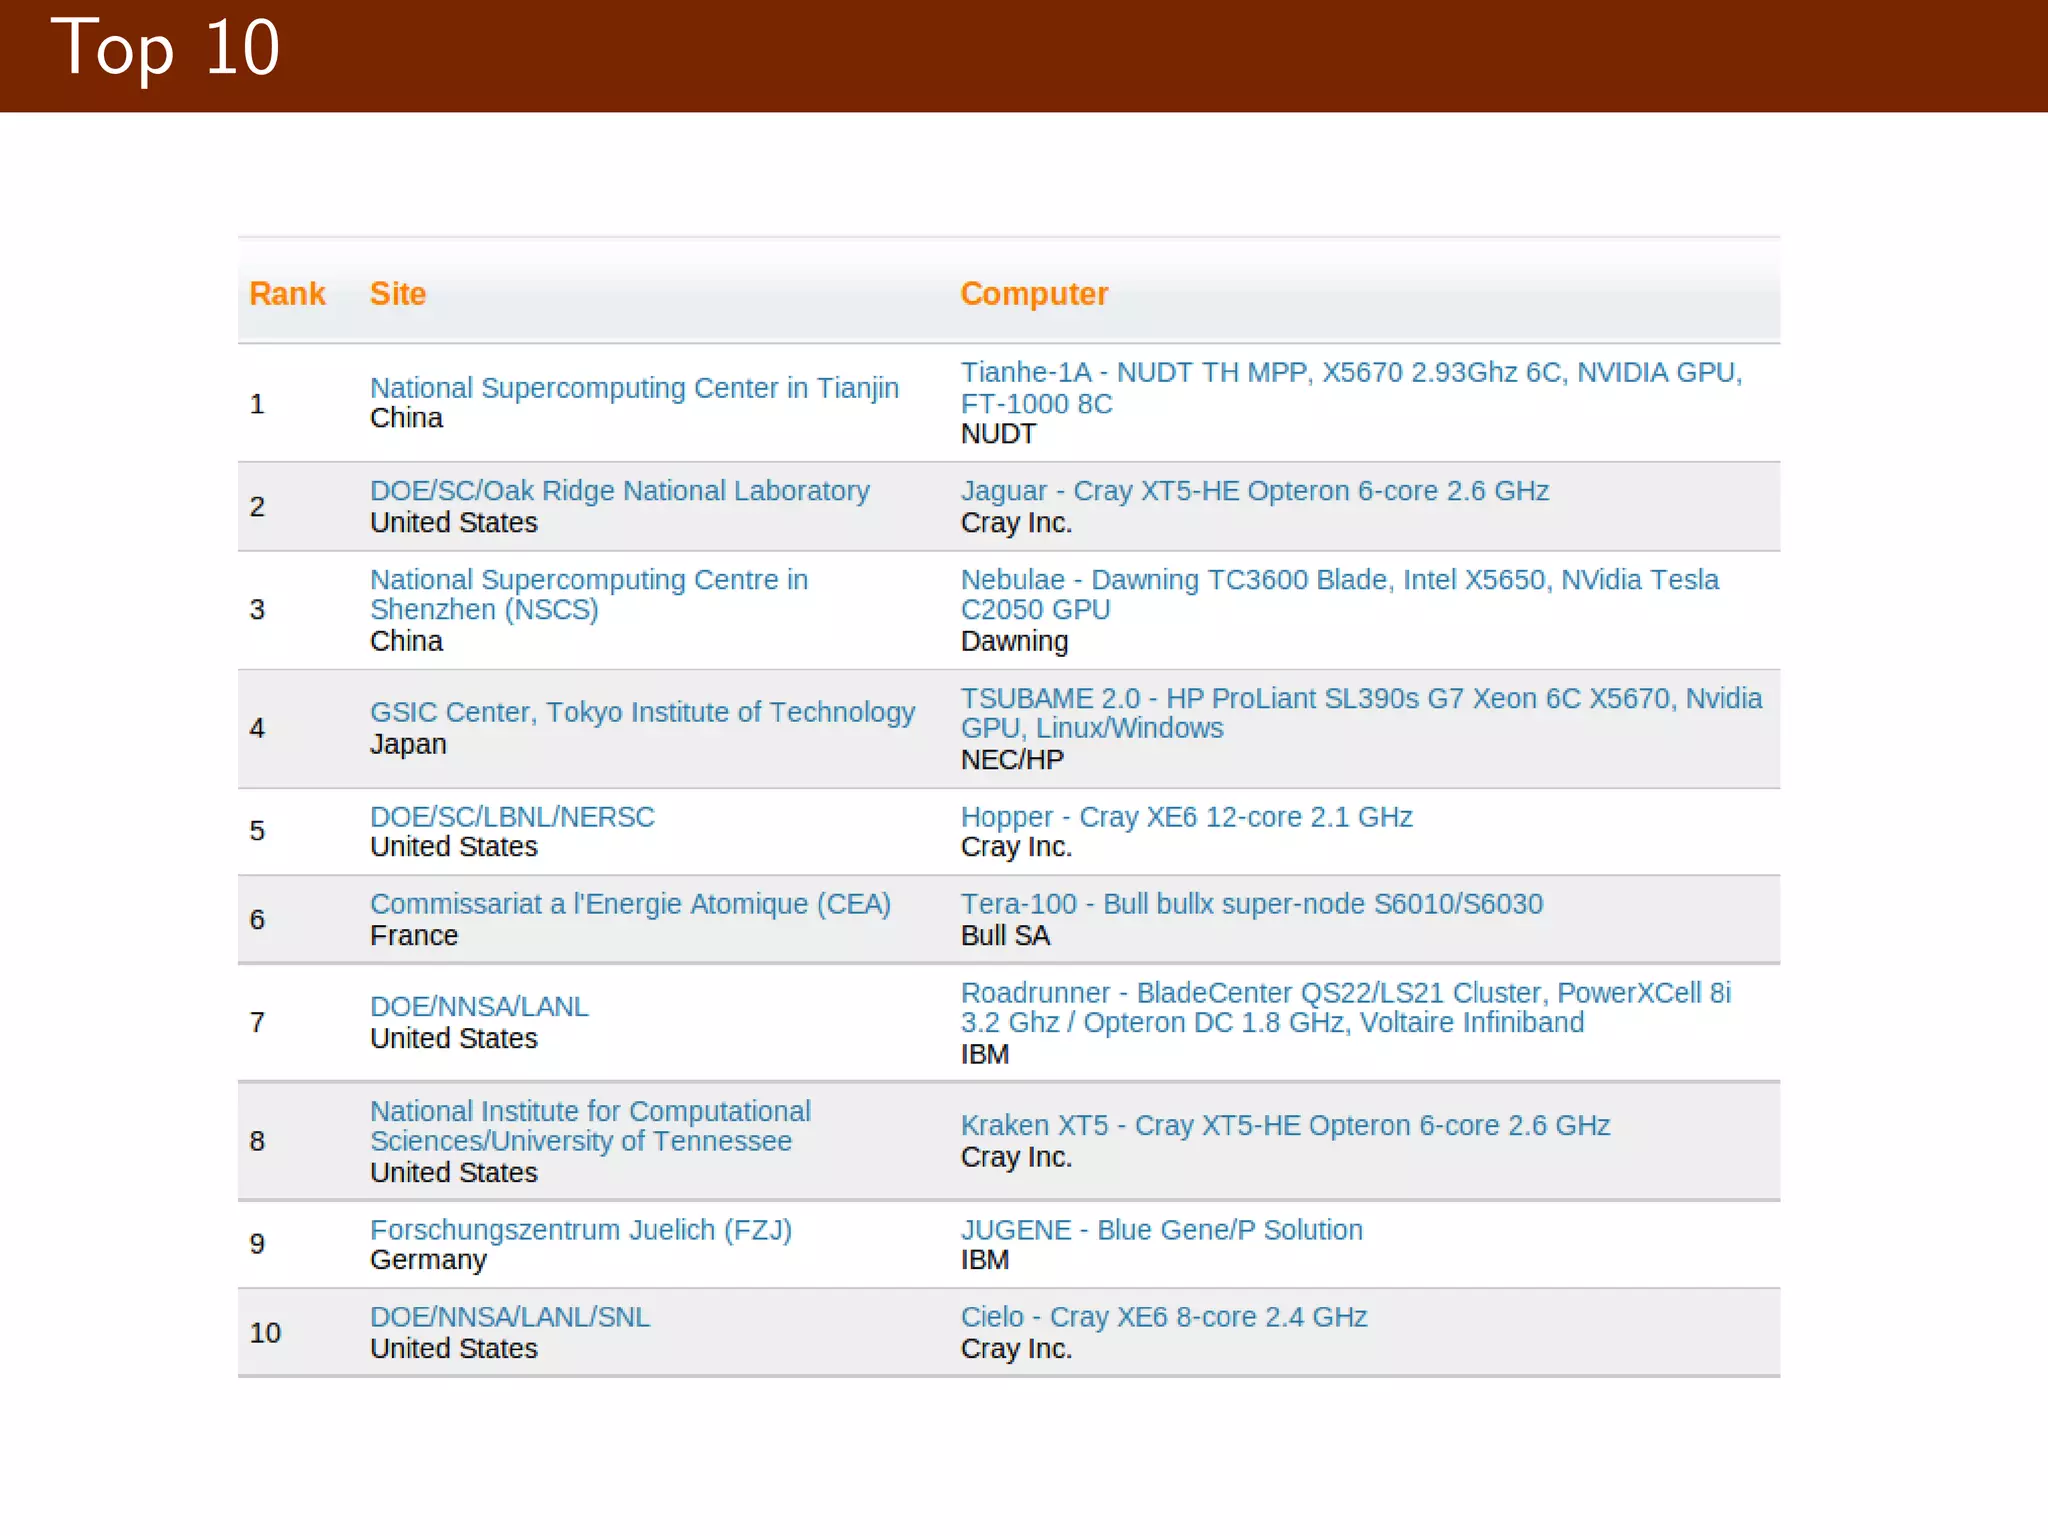Click the DOE/SC/LBNL/NERSC site link
This screenshot has width=2048, height=1536.
[512, 817]
